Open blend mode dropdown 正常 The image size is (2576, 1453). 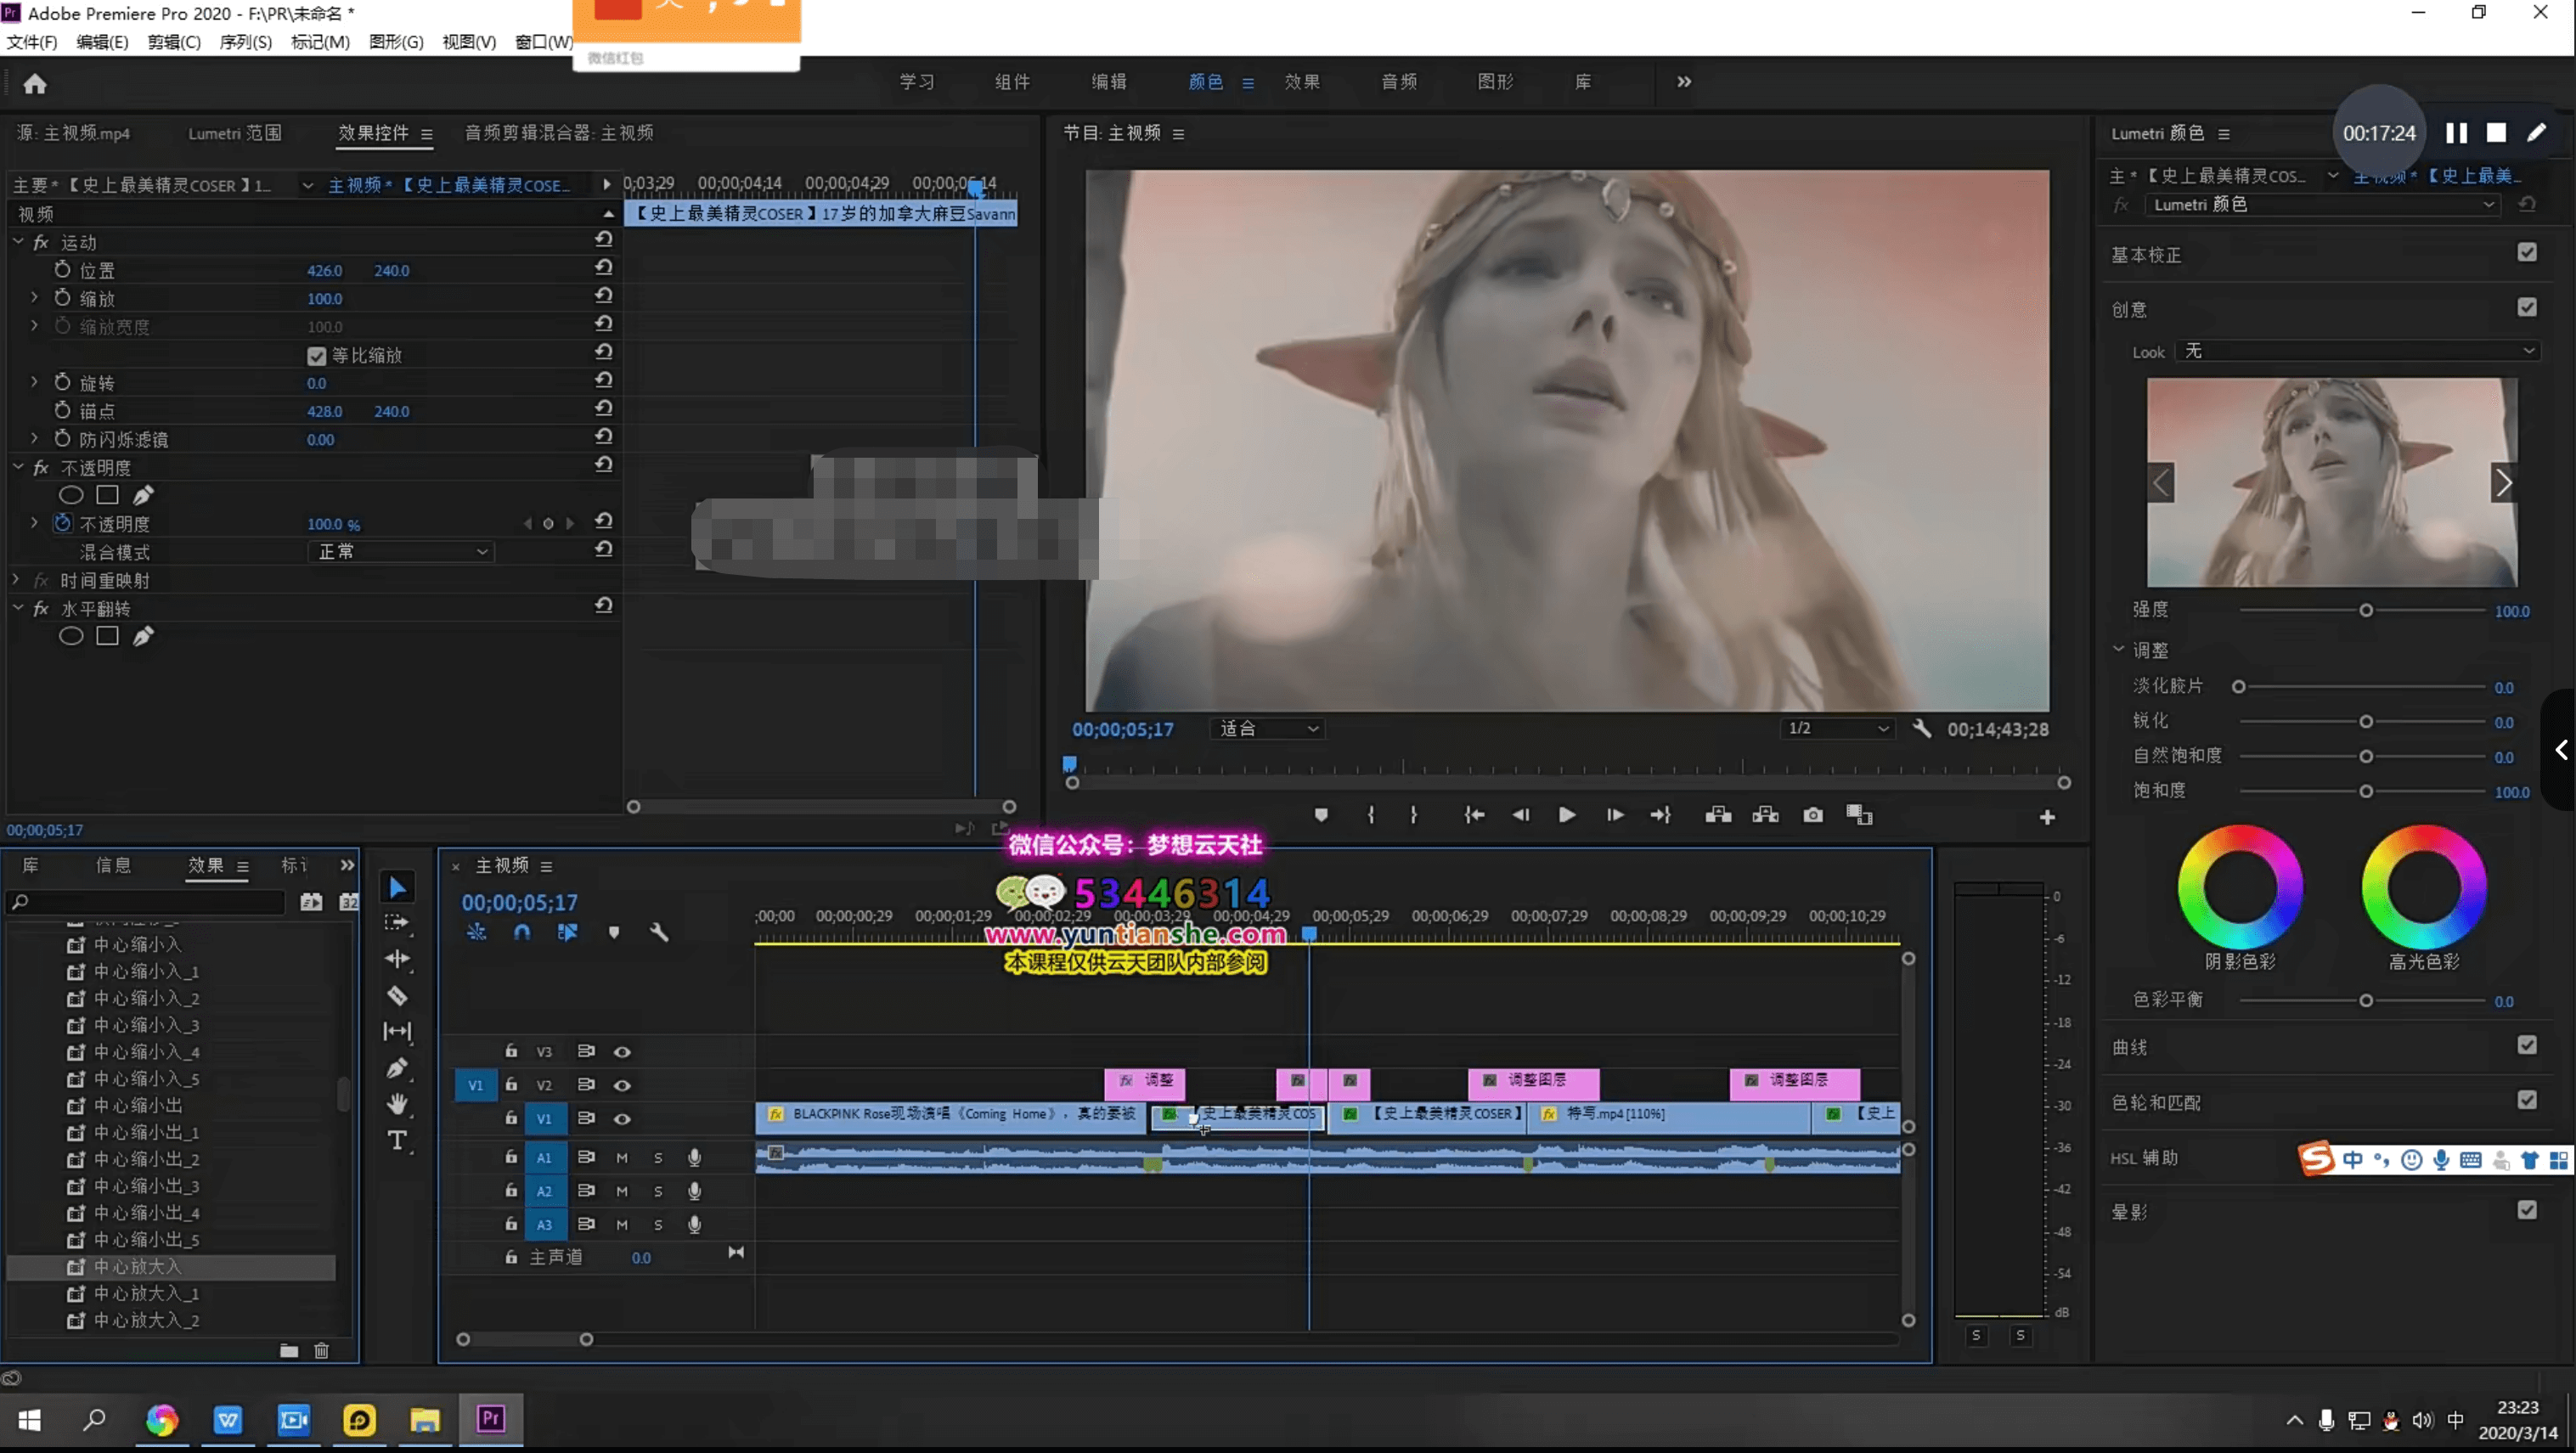[401, 551]
